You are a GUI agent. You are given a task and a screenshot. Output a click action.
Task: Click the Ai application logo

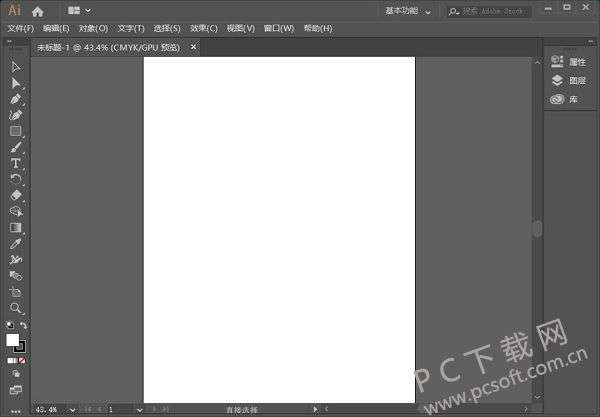[14, 11]
